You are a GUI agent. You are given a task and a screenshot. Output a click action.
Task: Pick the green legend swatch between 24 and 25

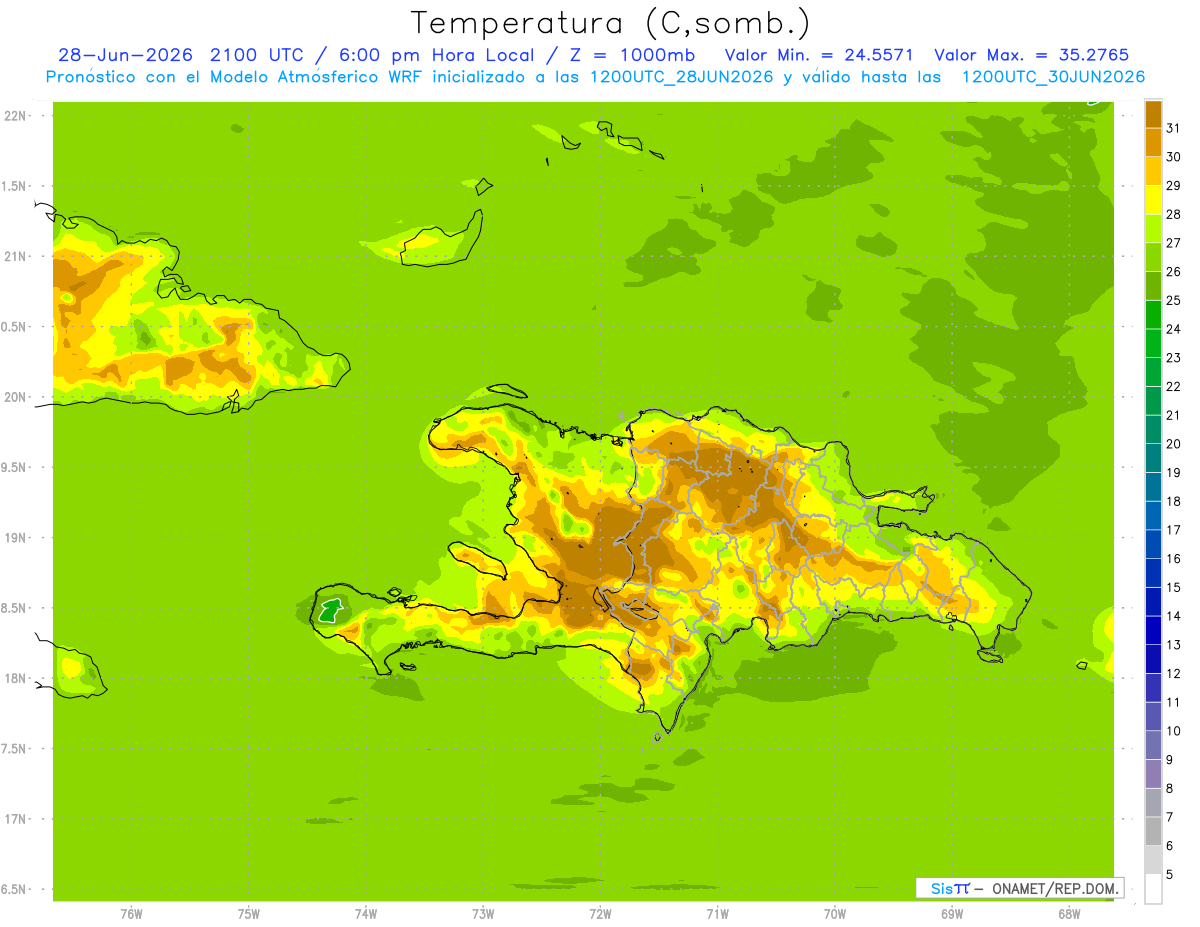tap(1153, 314)
